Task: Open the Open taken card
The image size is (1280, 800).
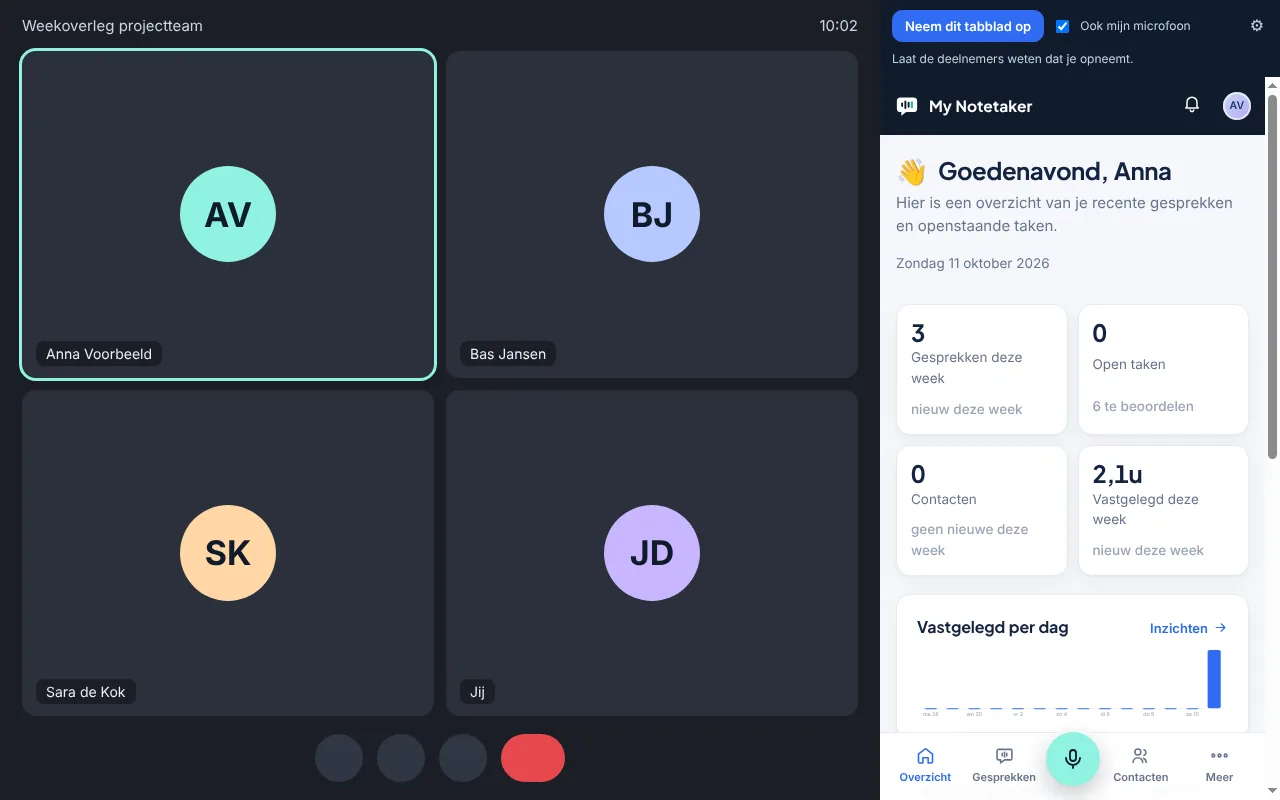Action: [1163, 370]
